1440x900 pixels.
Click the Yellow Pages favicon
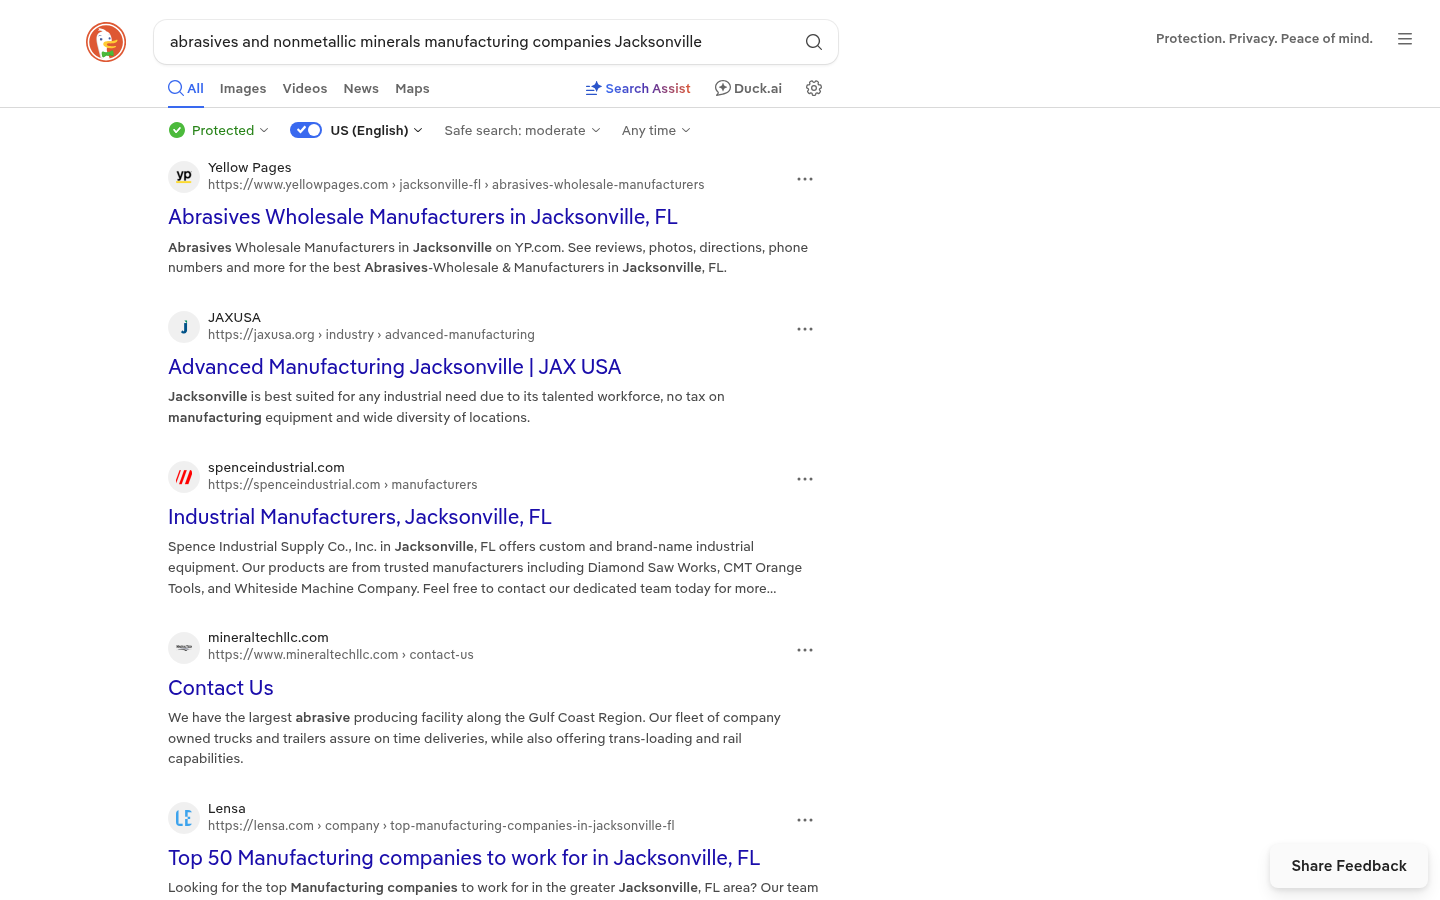point(184,177)
